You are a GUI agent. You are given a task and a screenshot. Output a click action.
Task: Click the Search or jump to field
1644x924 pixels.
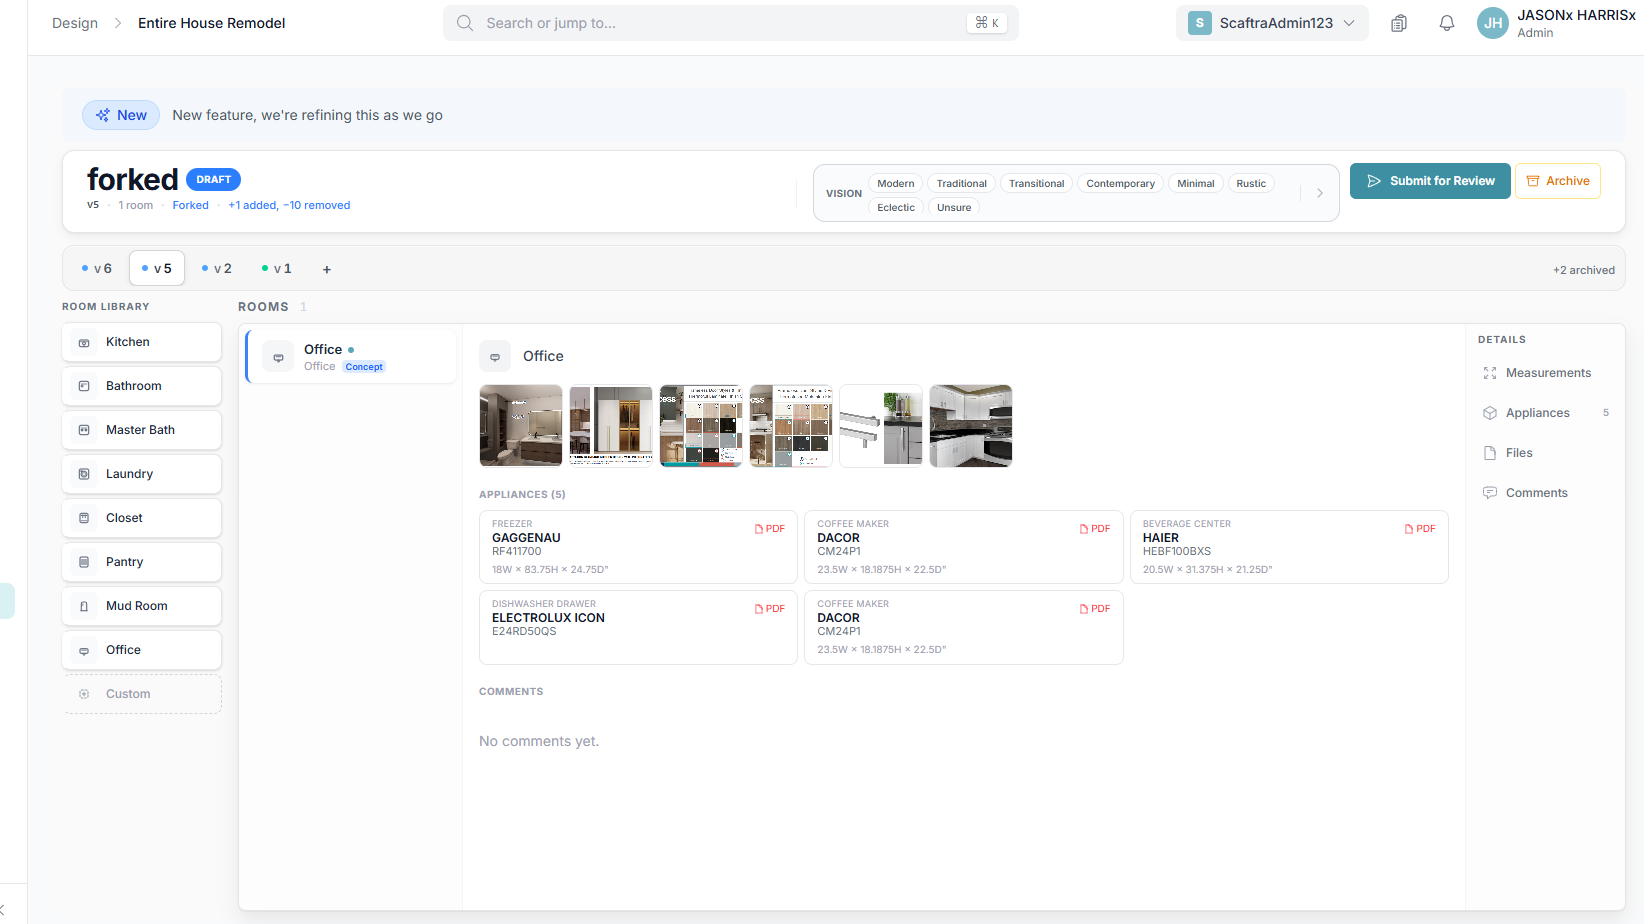[x=731, y=23]
